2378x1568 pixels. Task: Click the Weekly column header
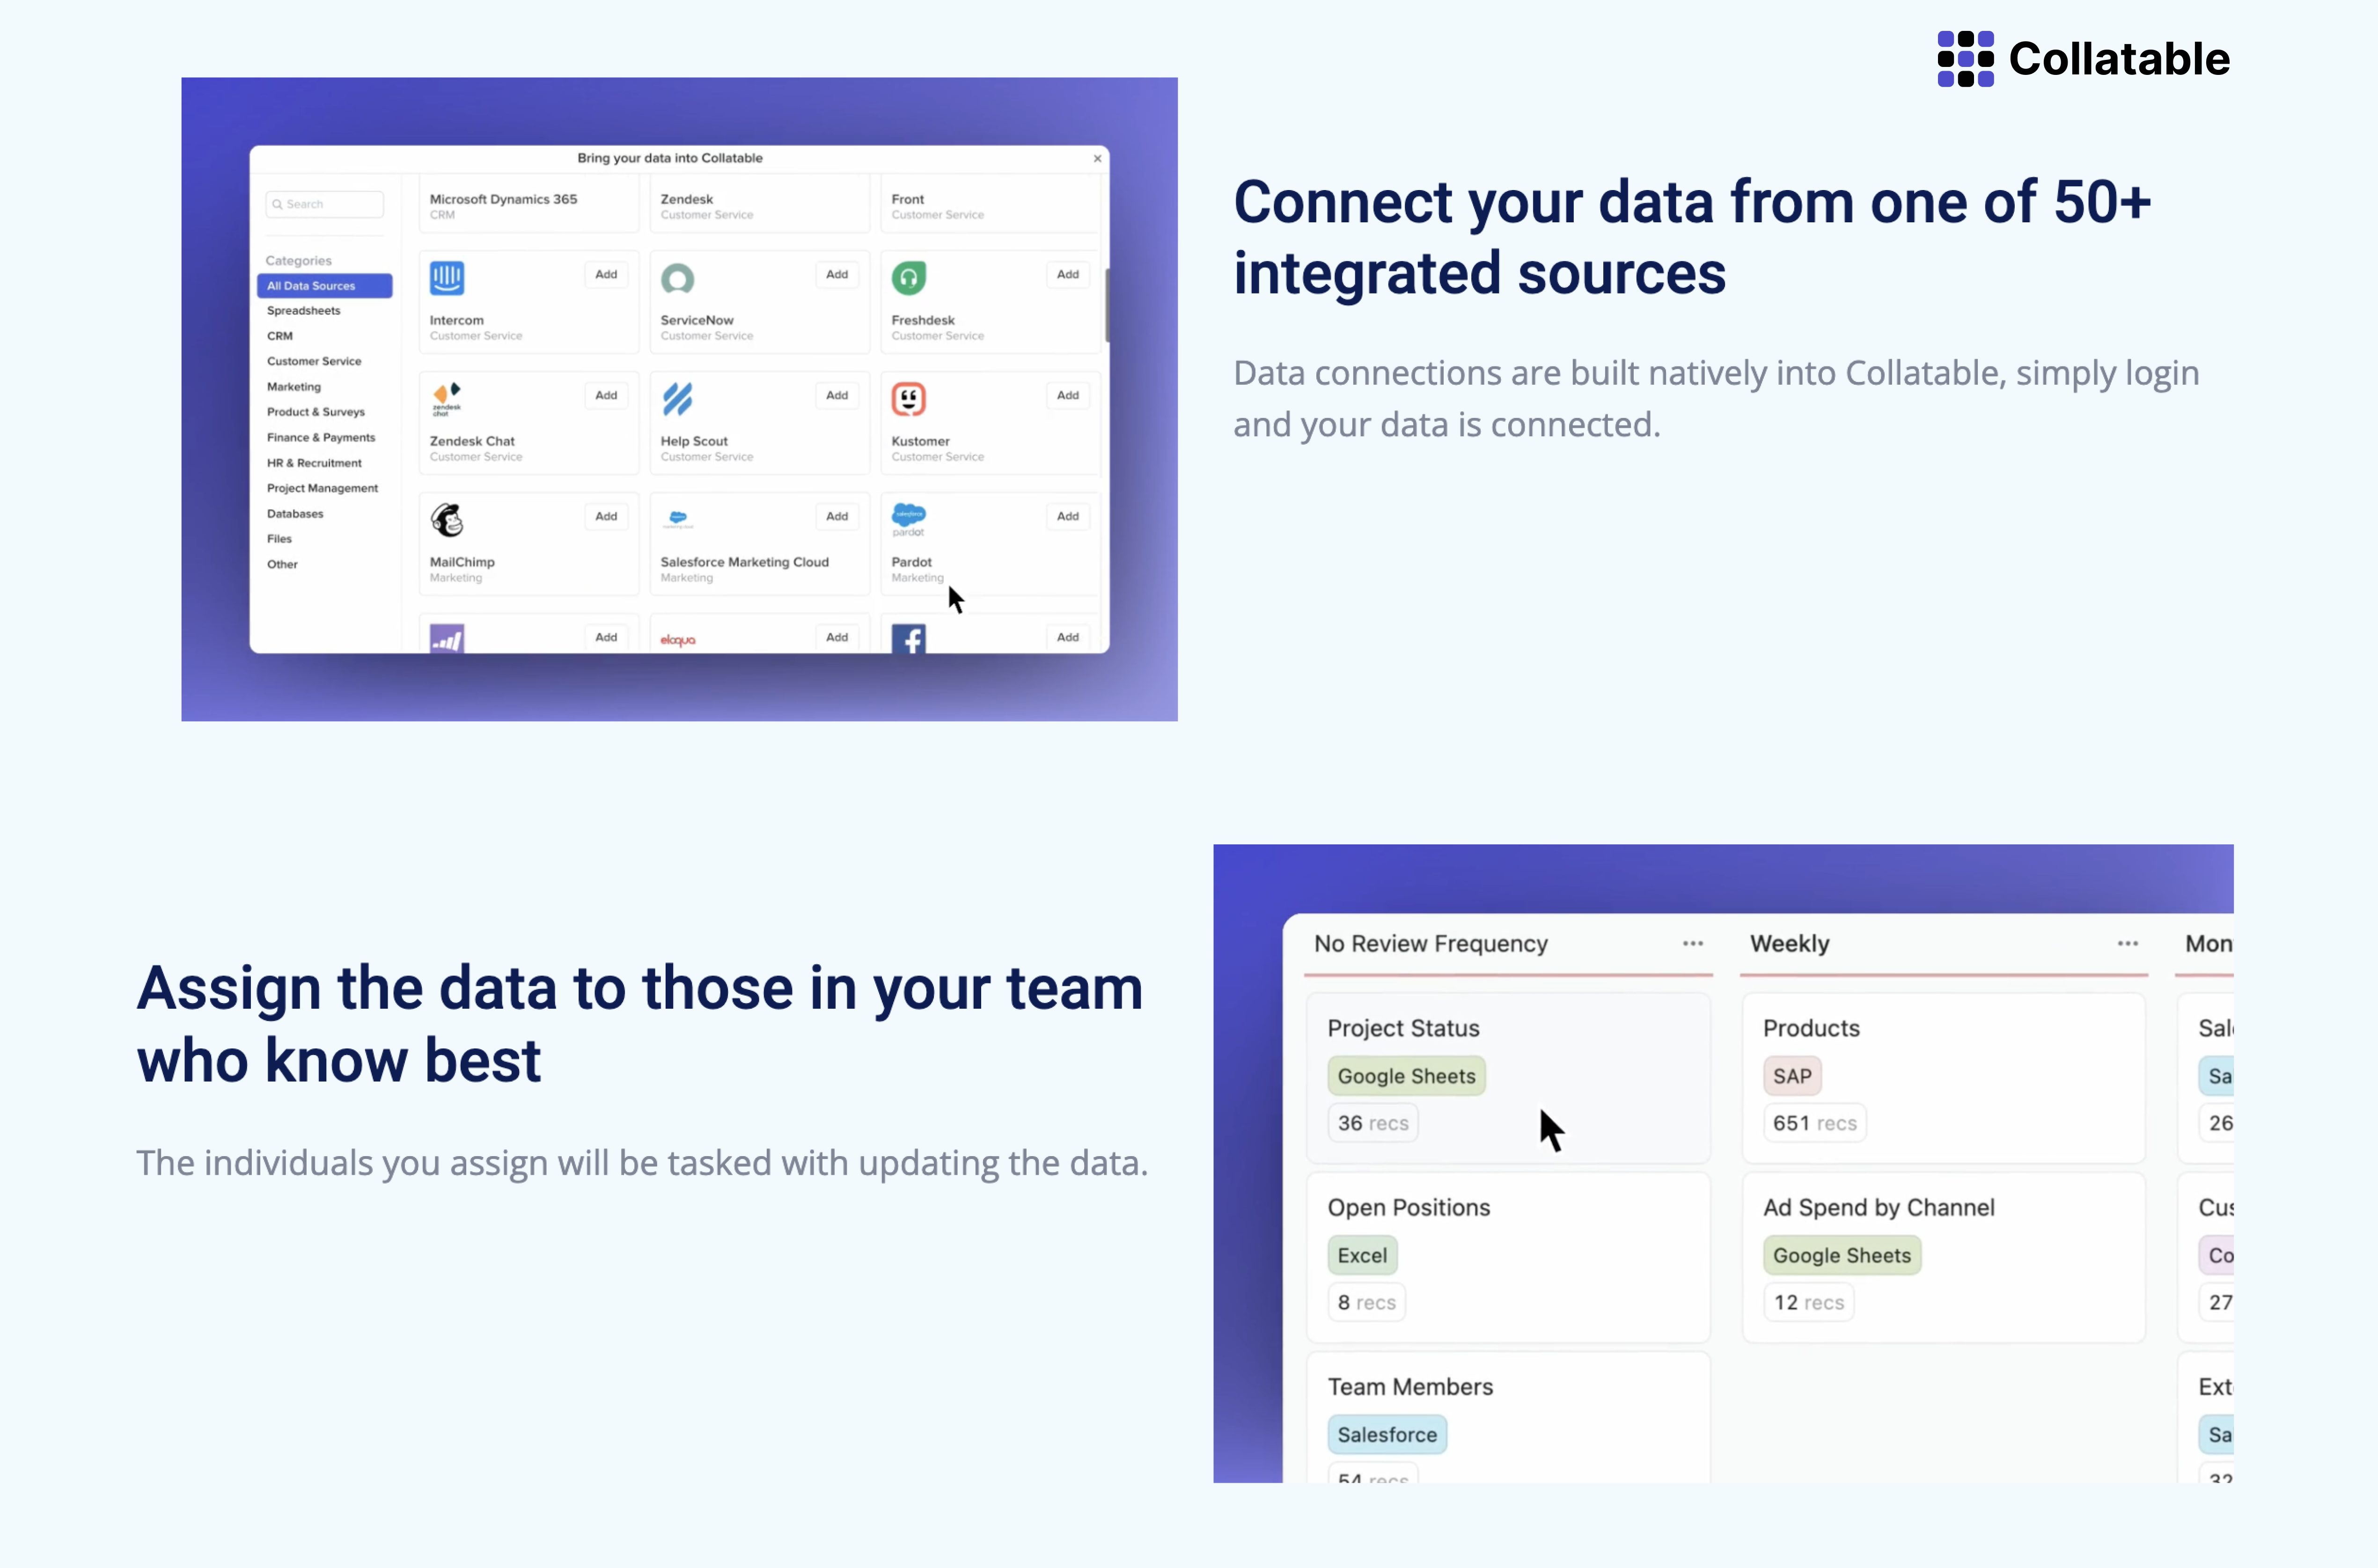point(1789,943)
